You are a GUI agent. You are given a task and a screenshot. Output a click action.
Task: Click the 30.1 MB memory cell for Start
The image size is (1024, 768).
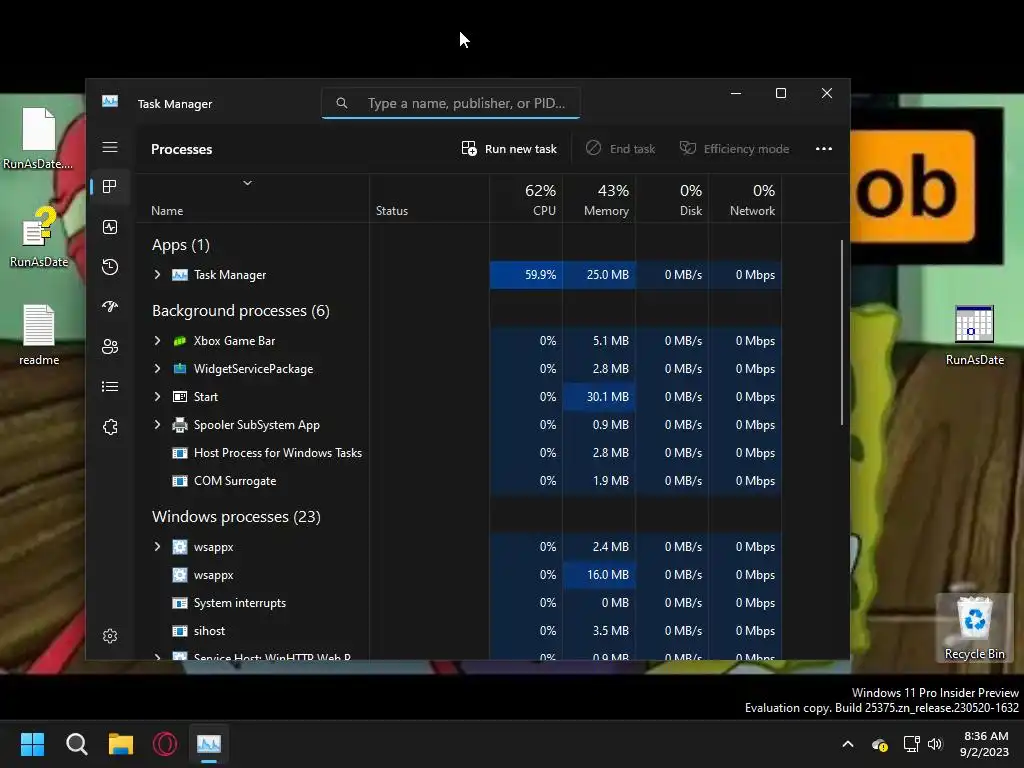600,397
